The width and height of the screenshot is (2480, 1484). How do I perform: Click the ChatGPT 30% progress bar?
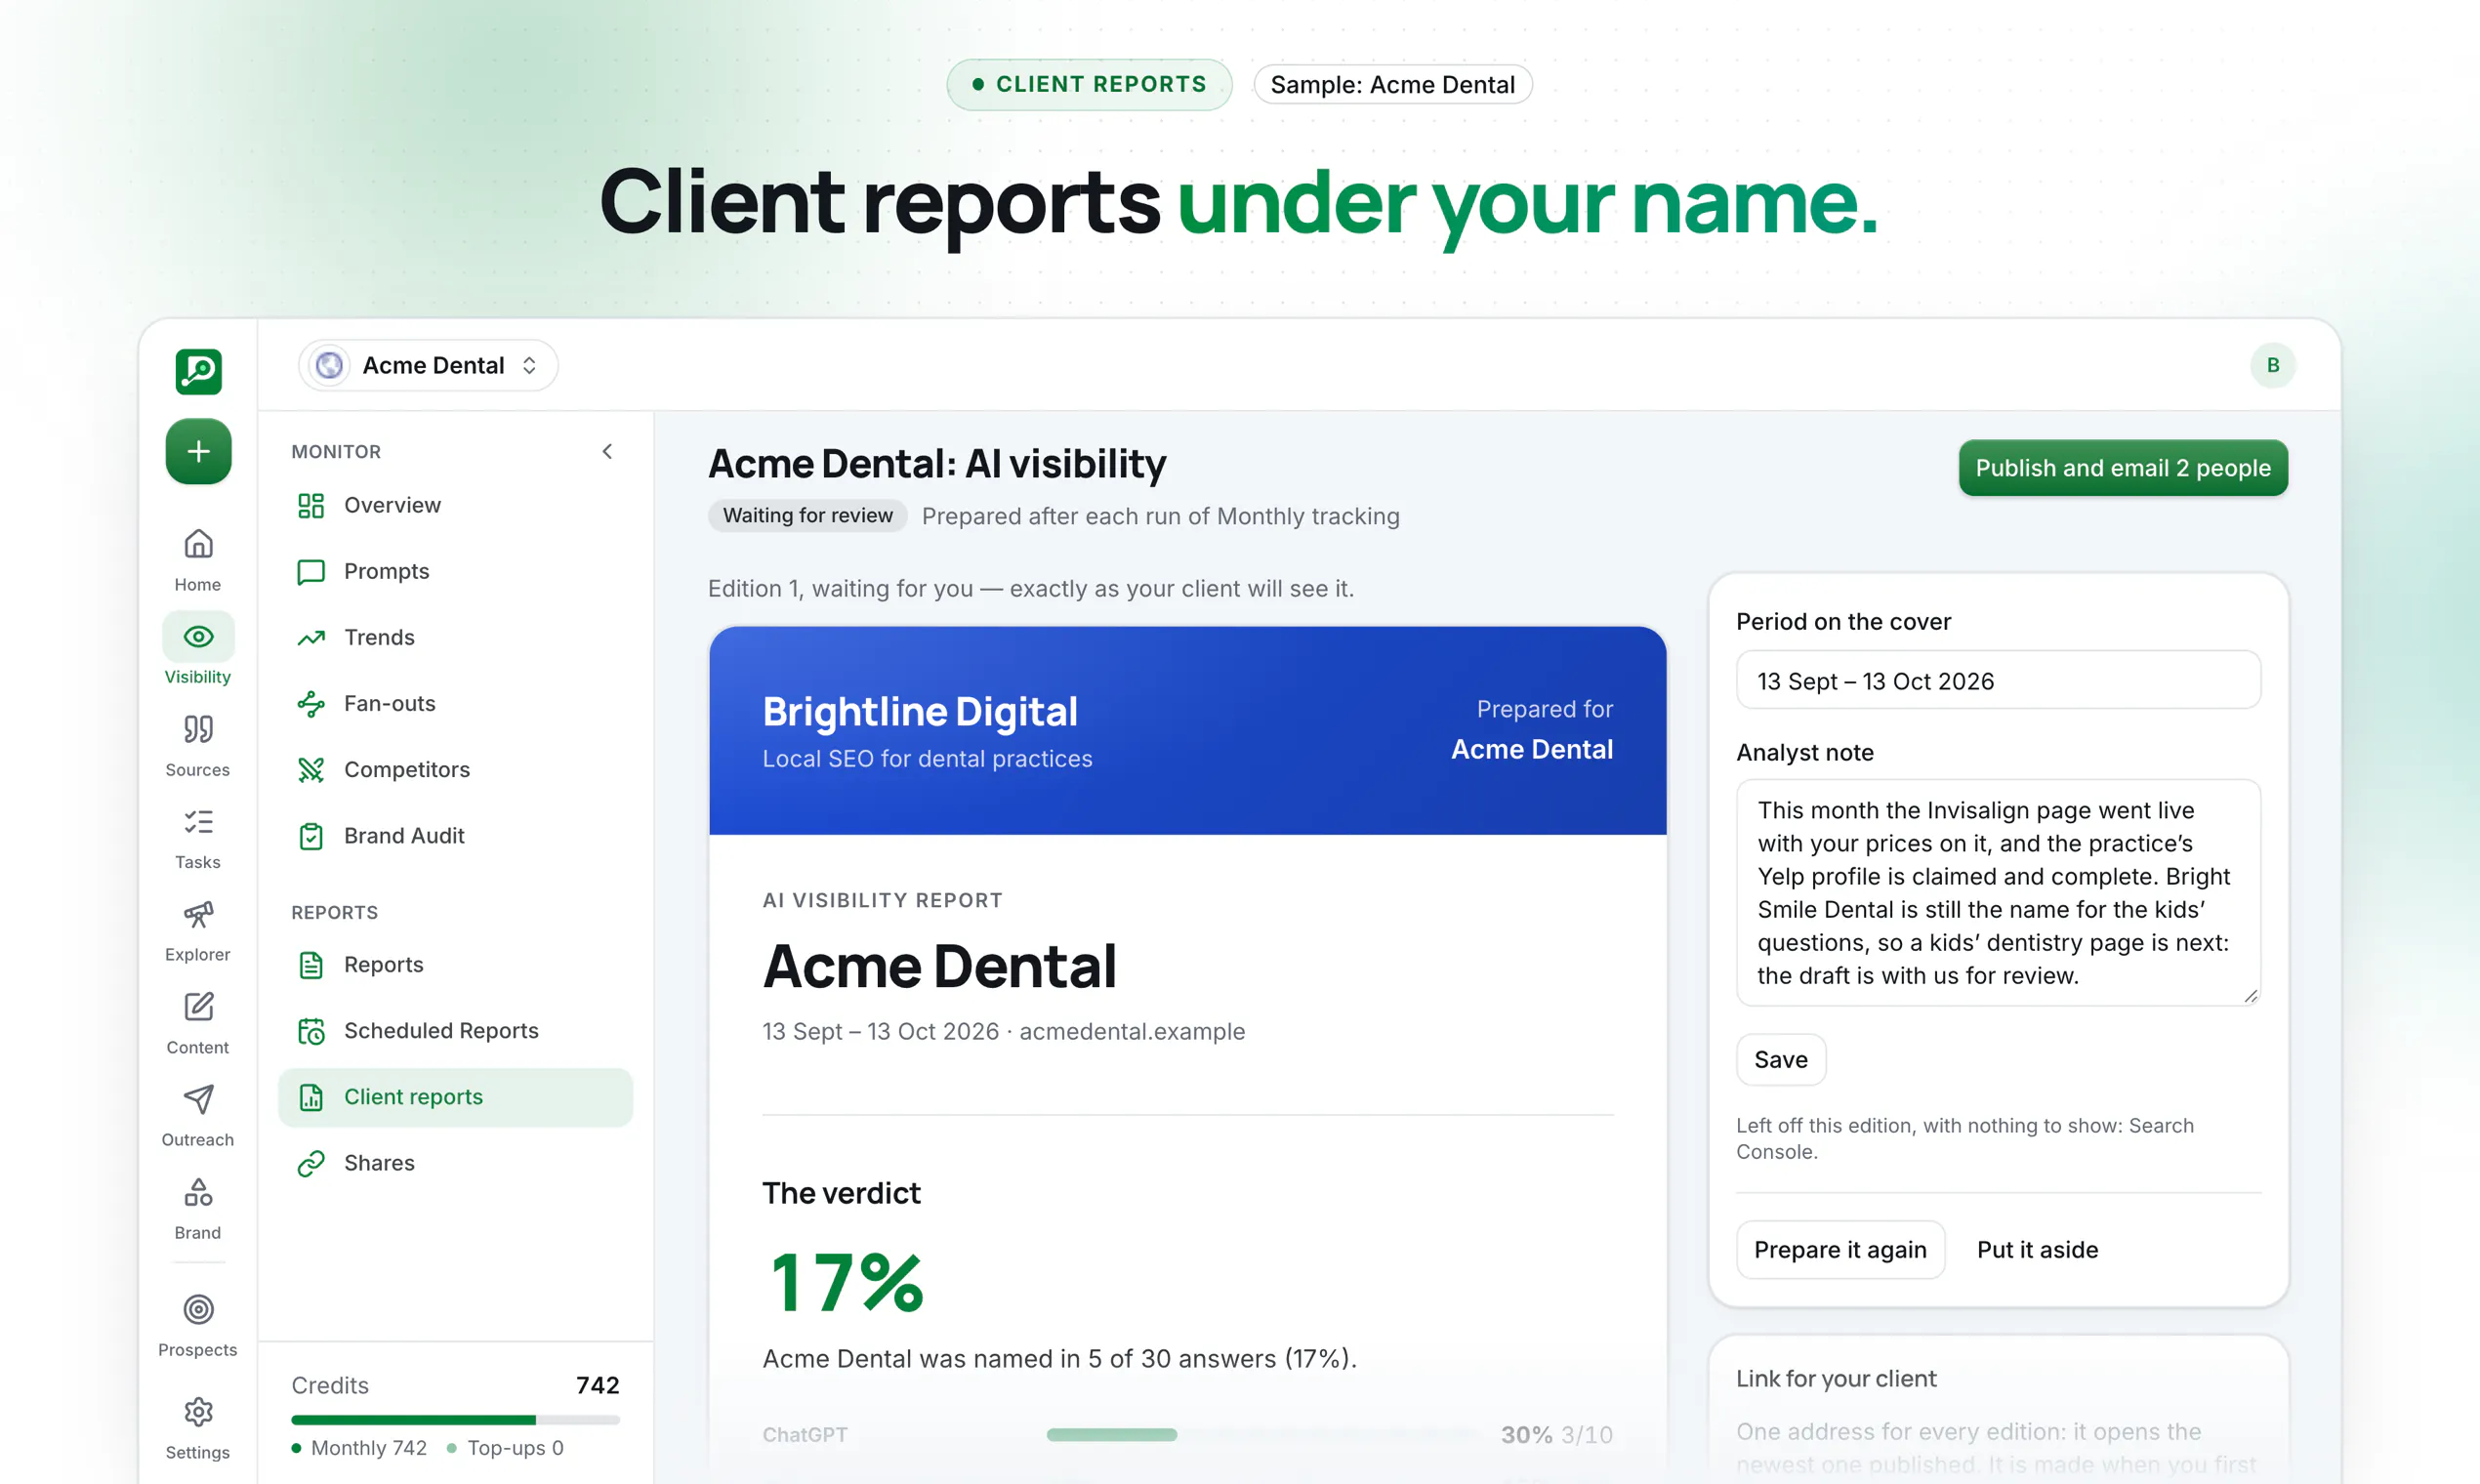[1262, 1434]
